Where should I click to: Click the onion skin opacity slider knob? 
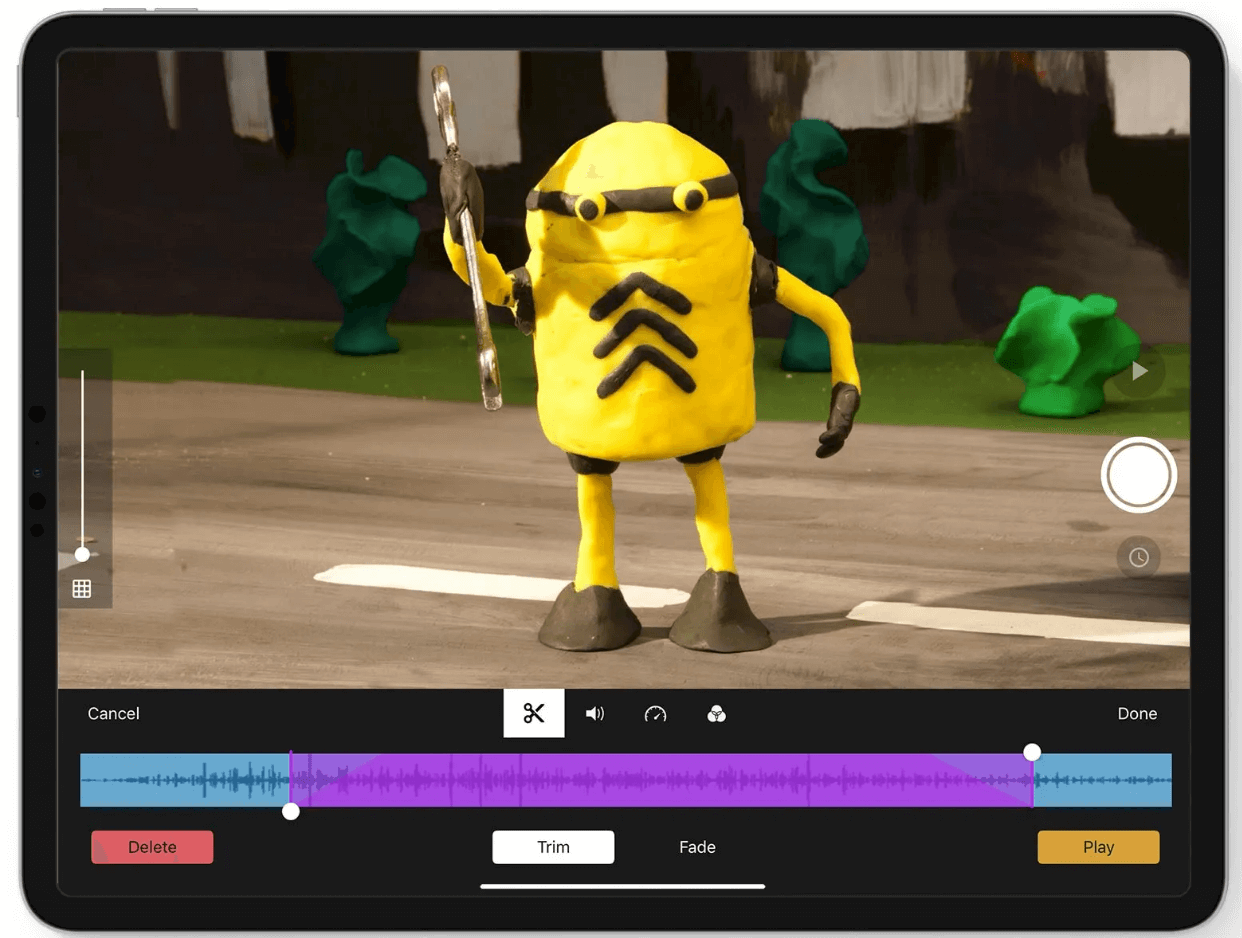(x=82, y=554)
